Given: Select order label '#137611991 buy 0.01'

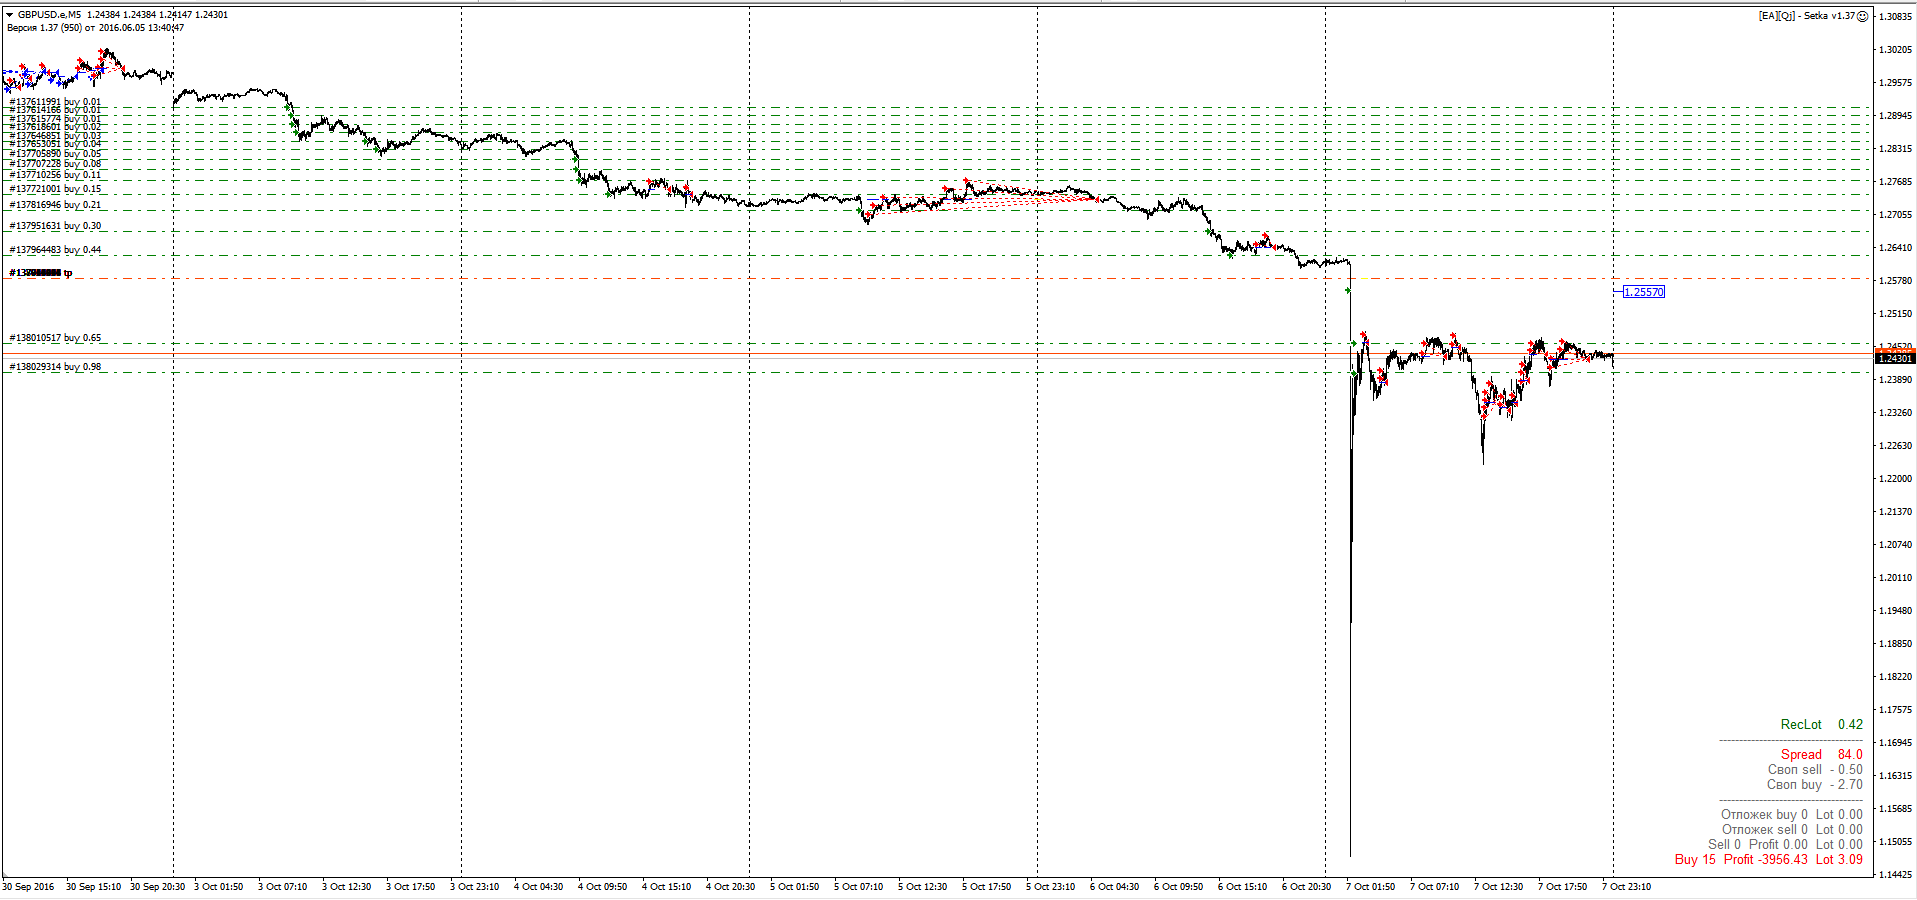Looking at the screenshot, I should tap(55, 102).
